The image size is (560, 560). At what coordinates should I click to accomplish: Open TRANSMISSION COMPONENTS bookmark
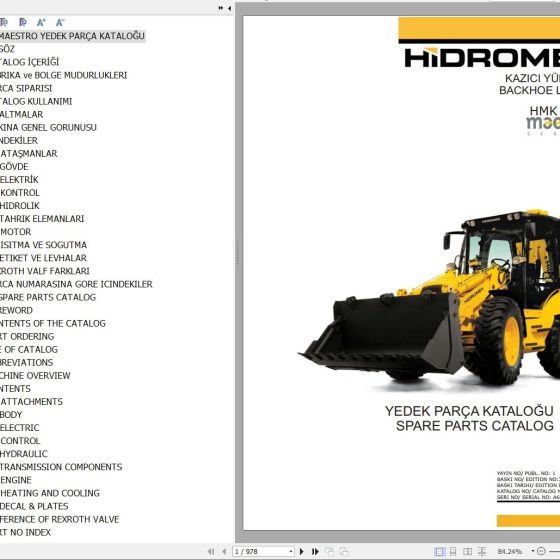click(61, 467)
